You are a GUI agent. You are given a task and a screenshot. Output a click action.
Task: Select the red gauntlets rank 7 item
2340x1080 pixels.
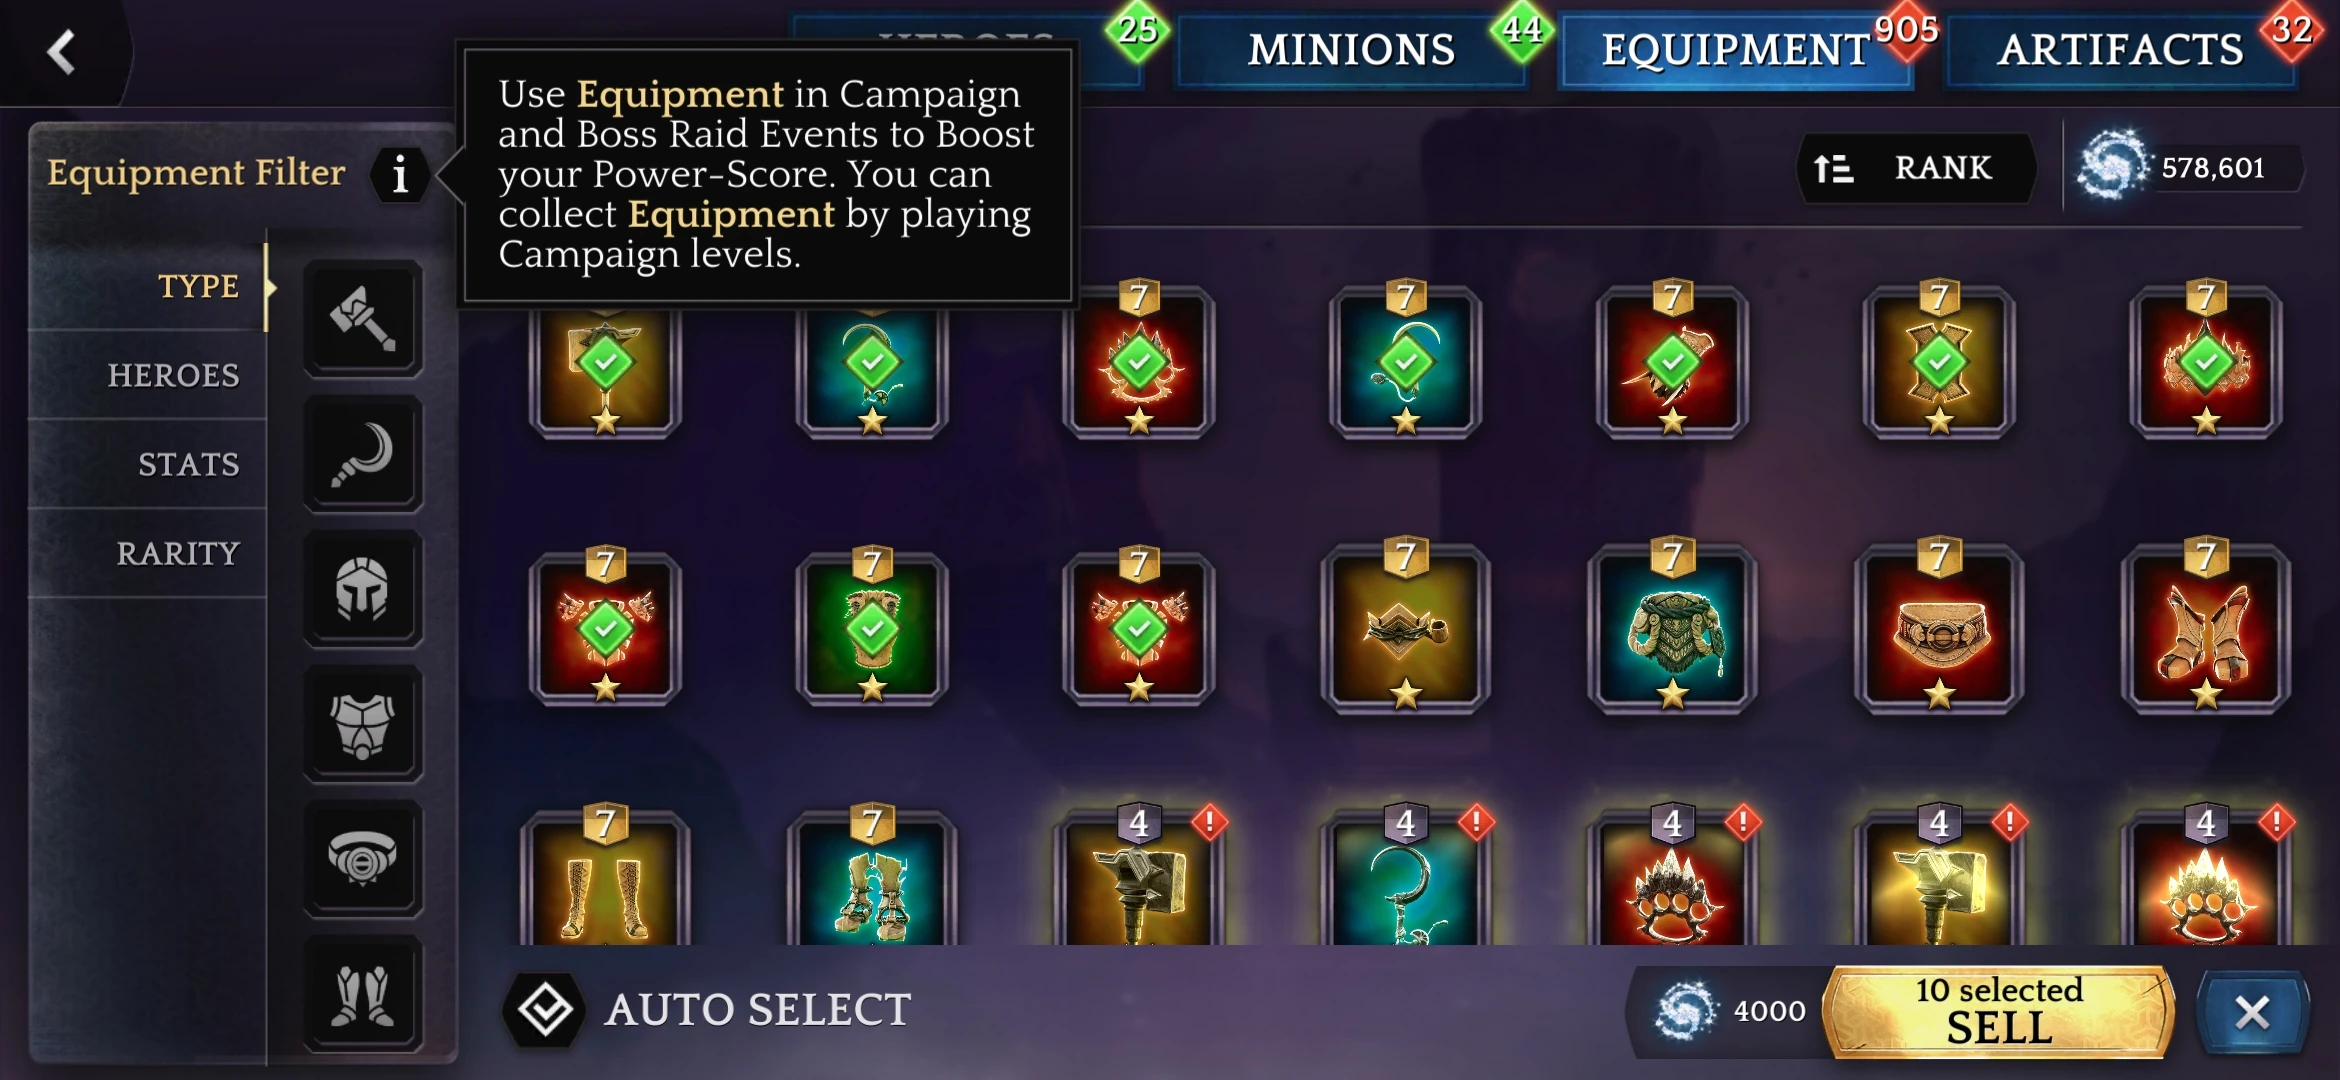pos(2205,629)
